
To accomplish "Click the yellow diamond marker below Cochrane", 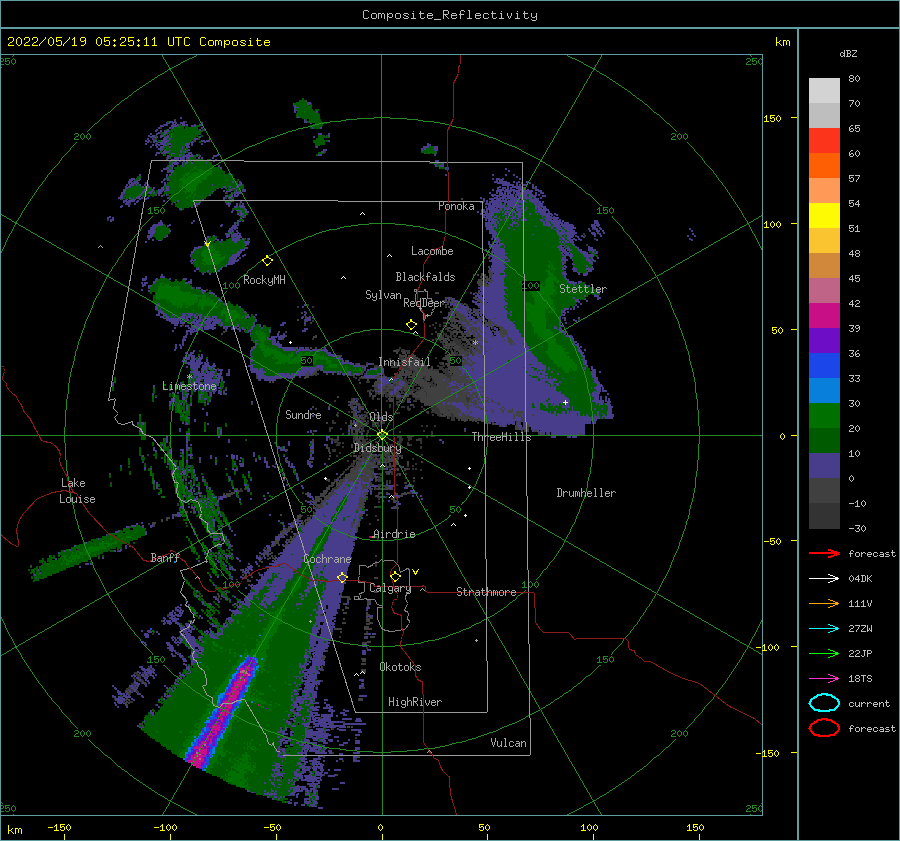I will pyautogui.click(x=342, y=577).
